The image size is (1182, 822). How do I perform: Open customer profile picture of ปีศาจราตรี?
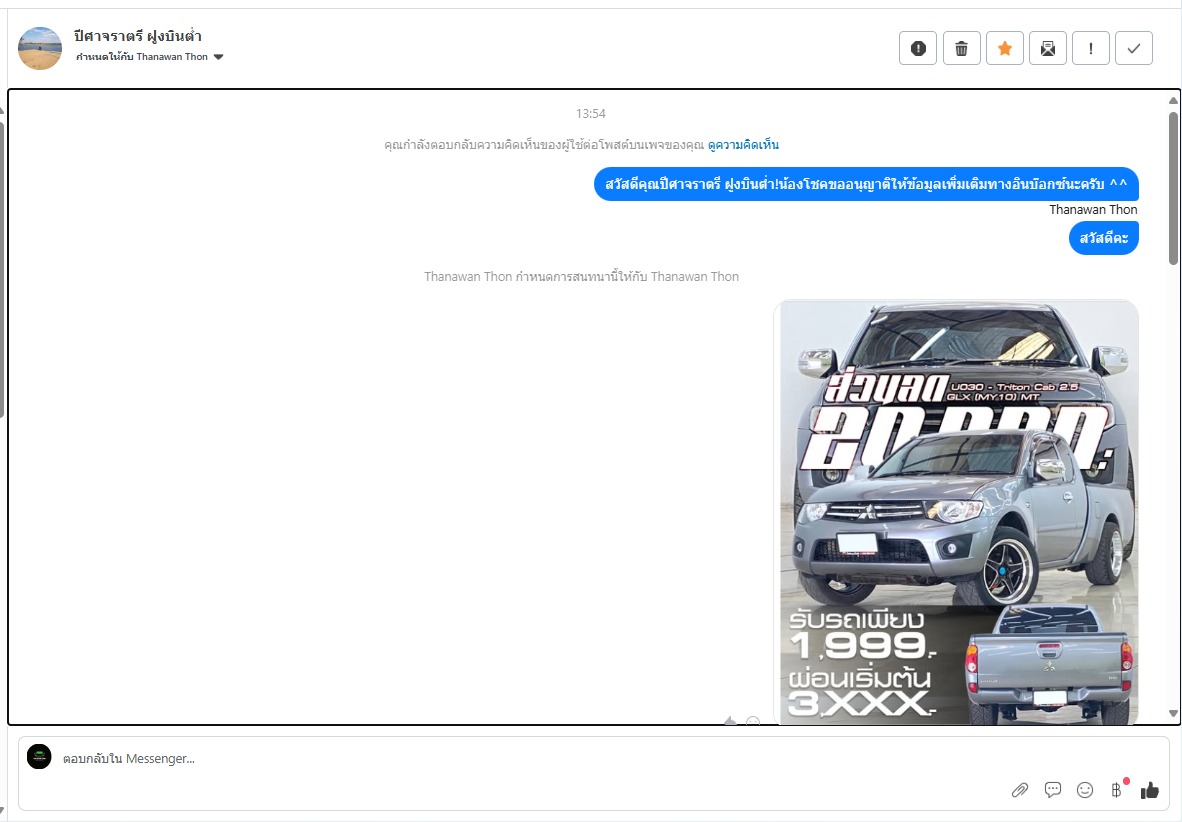40,48
